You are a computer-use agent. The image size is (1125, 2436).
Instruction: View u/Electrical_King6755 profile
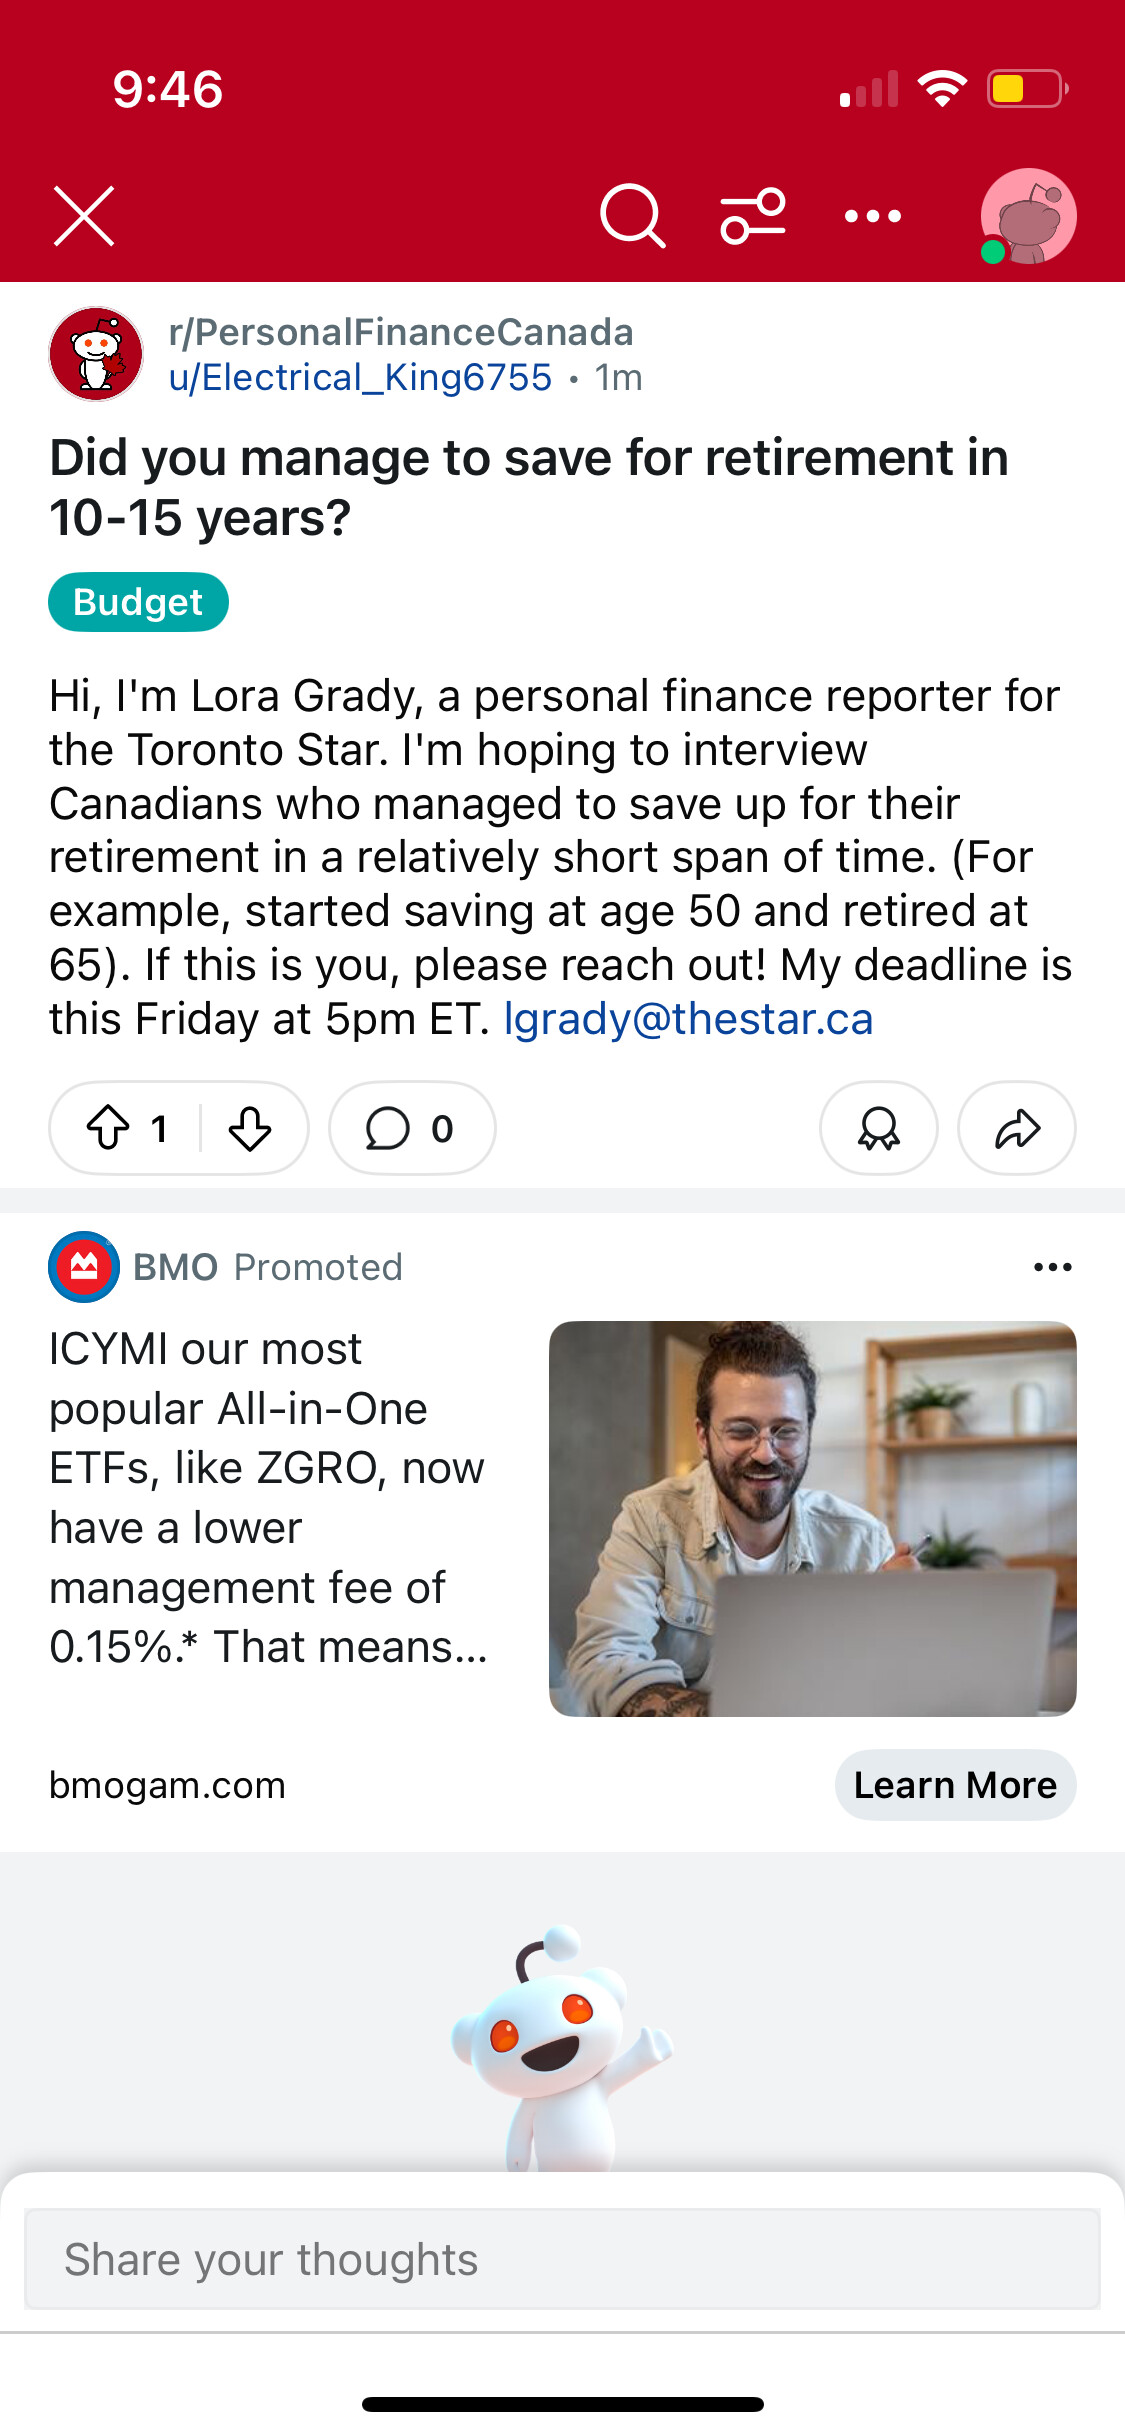click(x=360, y=378)
